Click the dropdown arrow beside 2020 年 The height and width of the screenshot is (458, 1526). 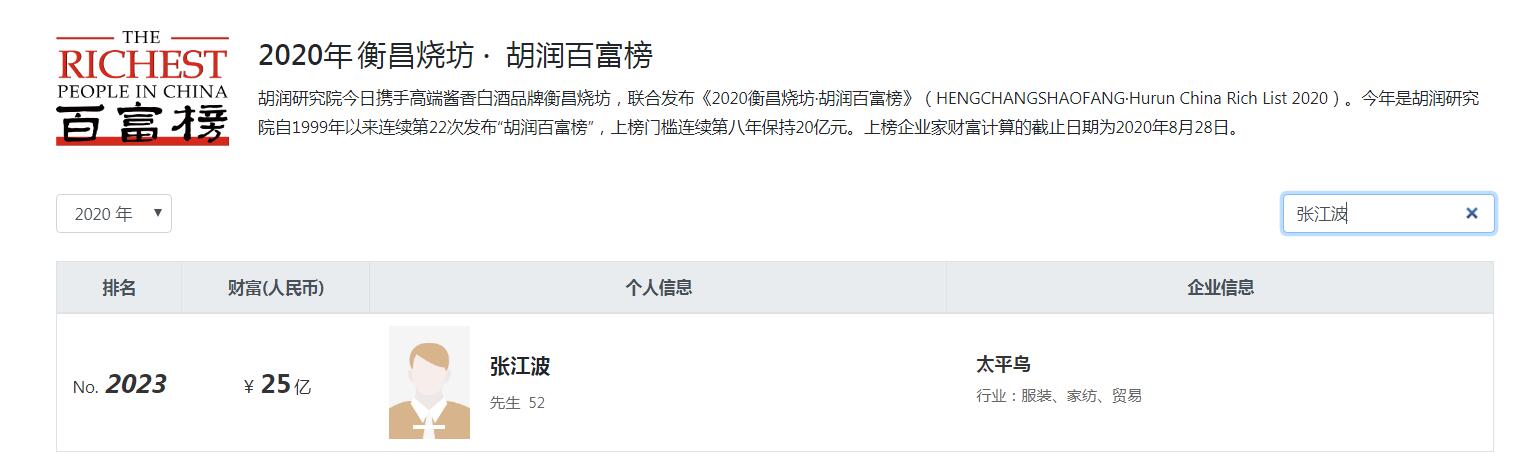click(157, 213)
